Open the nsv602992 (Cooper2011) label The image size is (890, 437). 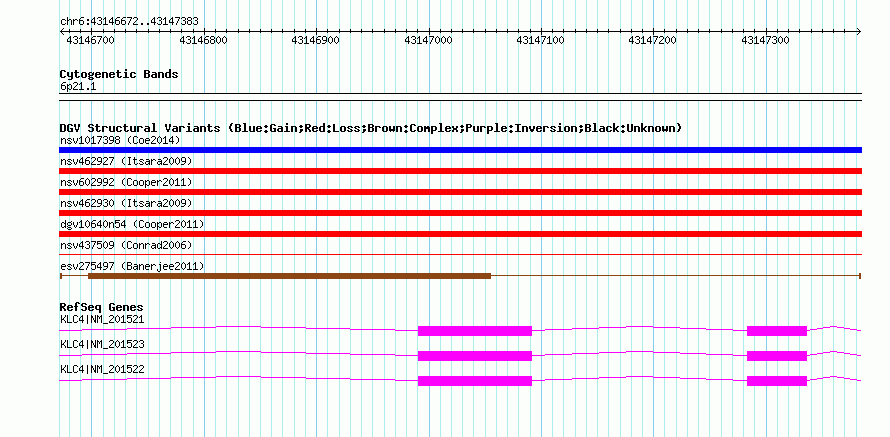coord(126,182)
